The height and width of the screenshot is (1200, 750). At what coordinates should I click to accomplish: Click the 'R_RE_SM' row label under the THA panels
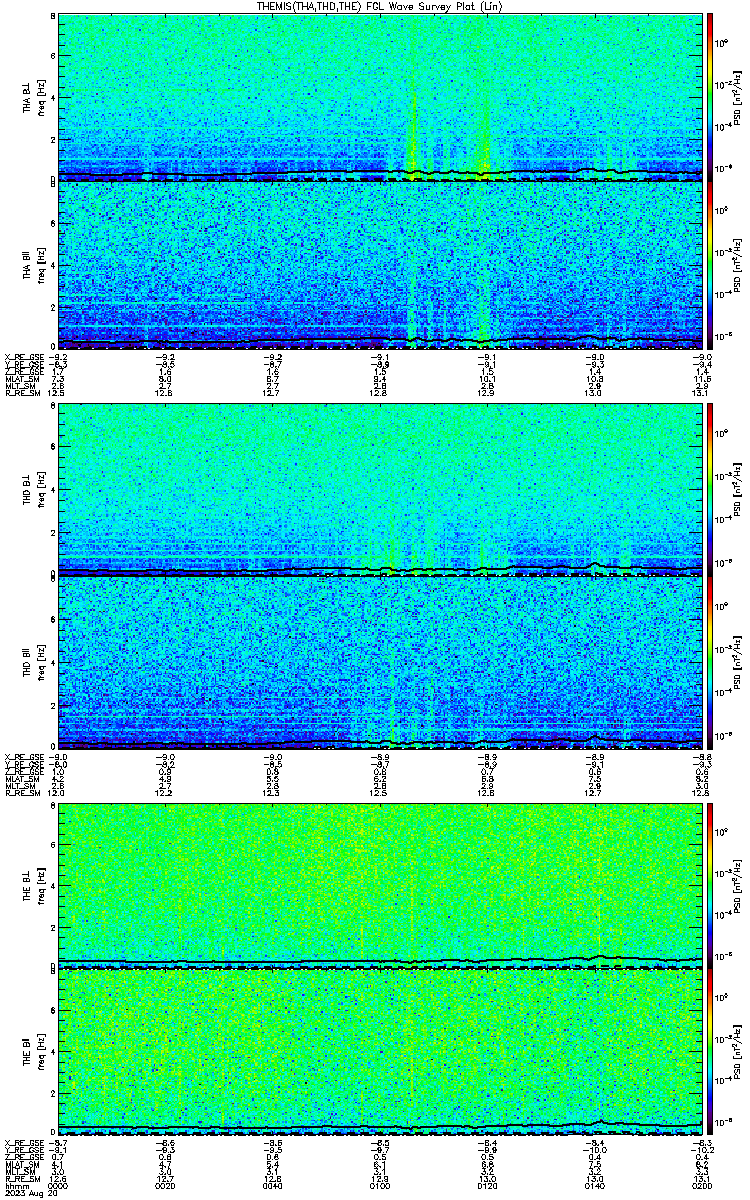pyautogui.click(x=21, y=393)
